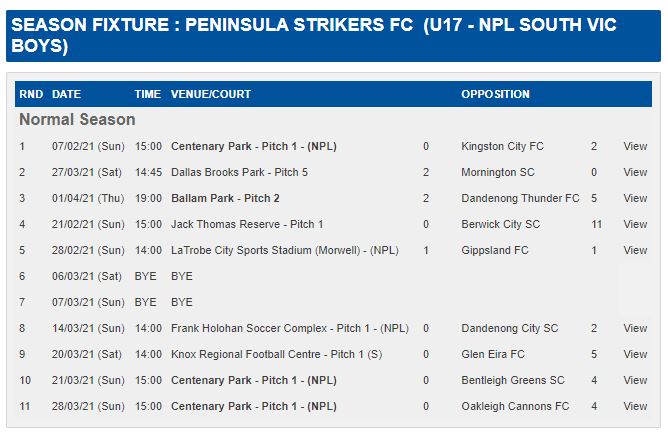Open View link for Mornington SC match

tap(635, 172)
